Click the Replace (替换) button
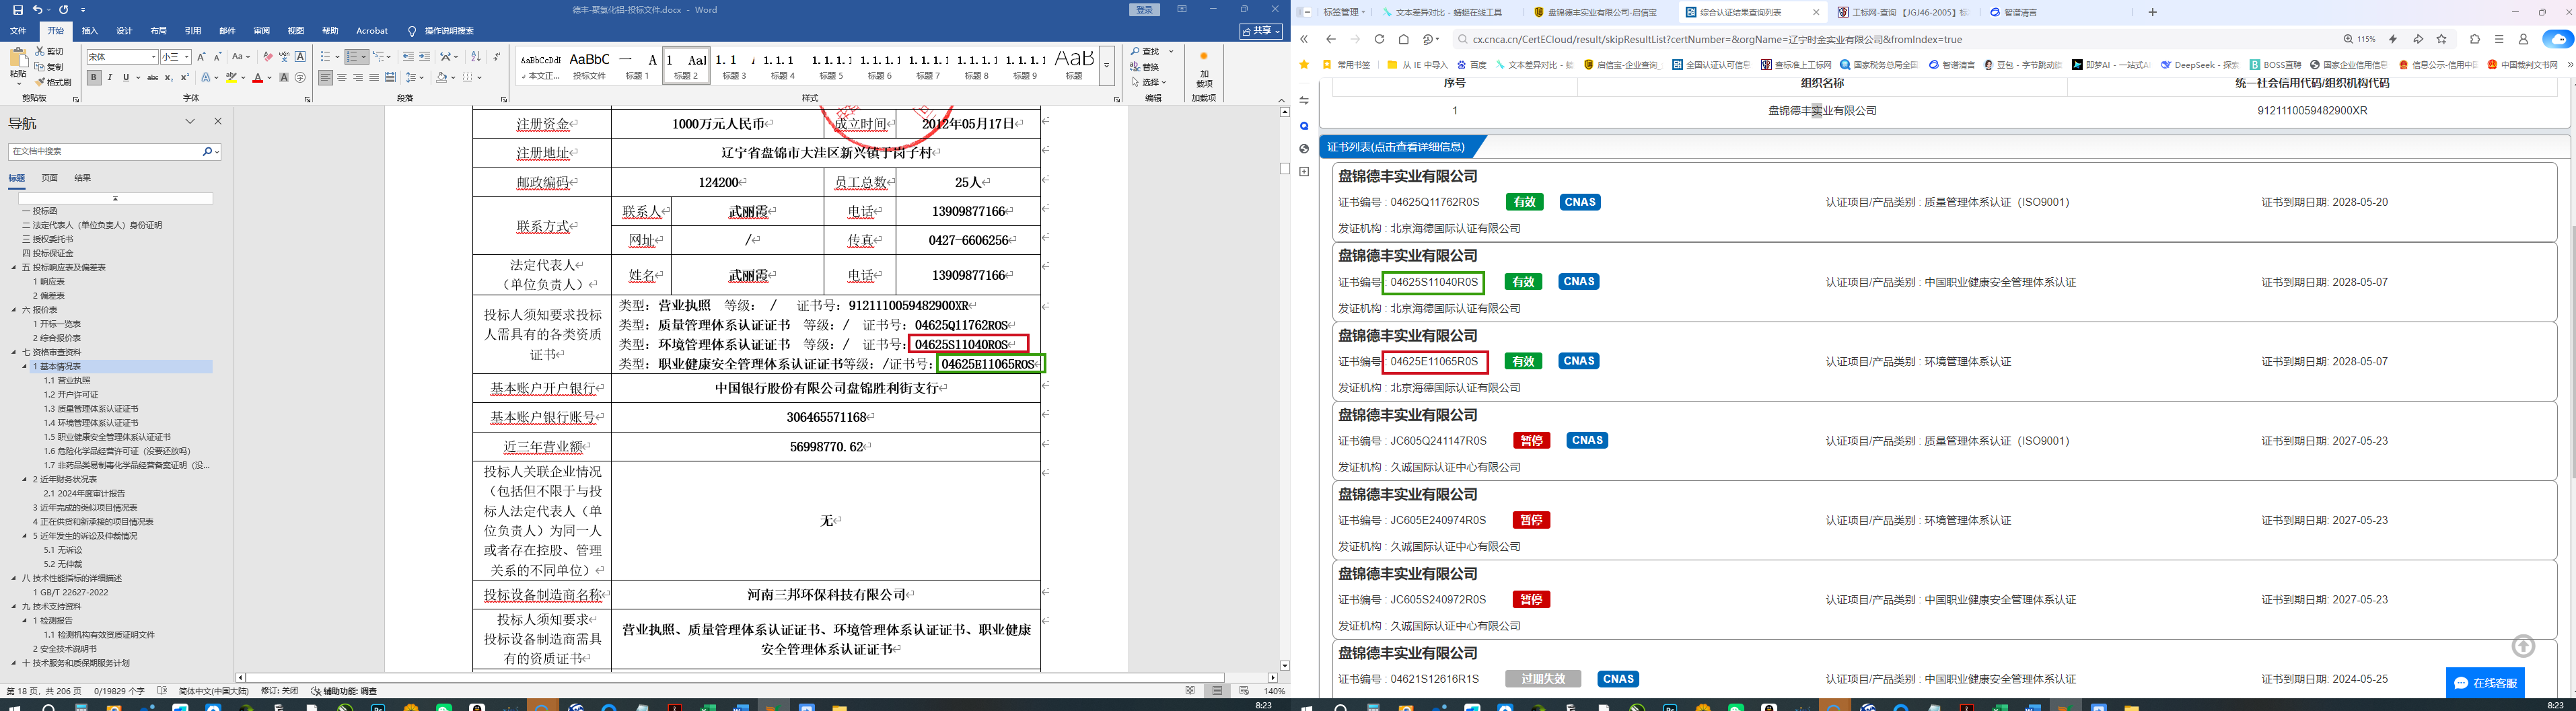 coord(1145,67)
